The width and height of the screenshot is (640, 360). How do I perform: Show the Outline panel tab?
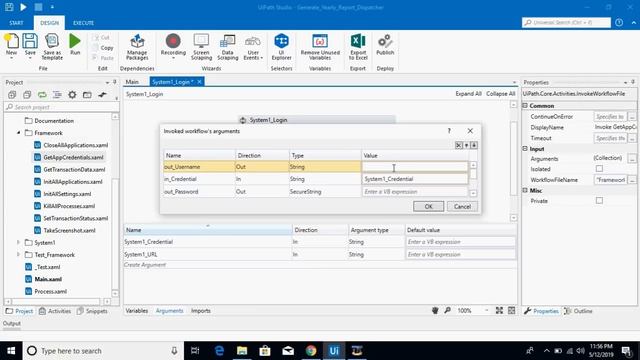[x=578, y=311]
